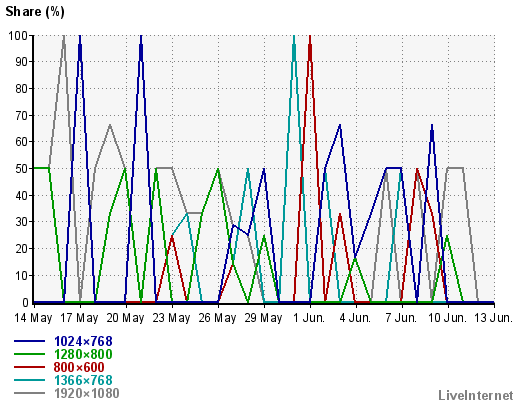The image size is (520, 405).
Task: Click the 1024×768 legend label
Action: (83, 341)
